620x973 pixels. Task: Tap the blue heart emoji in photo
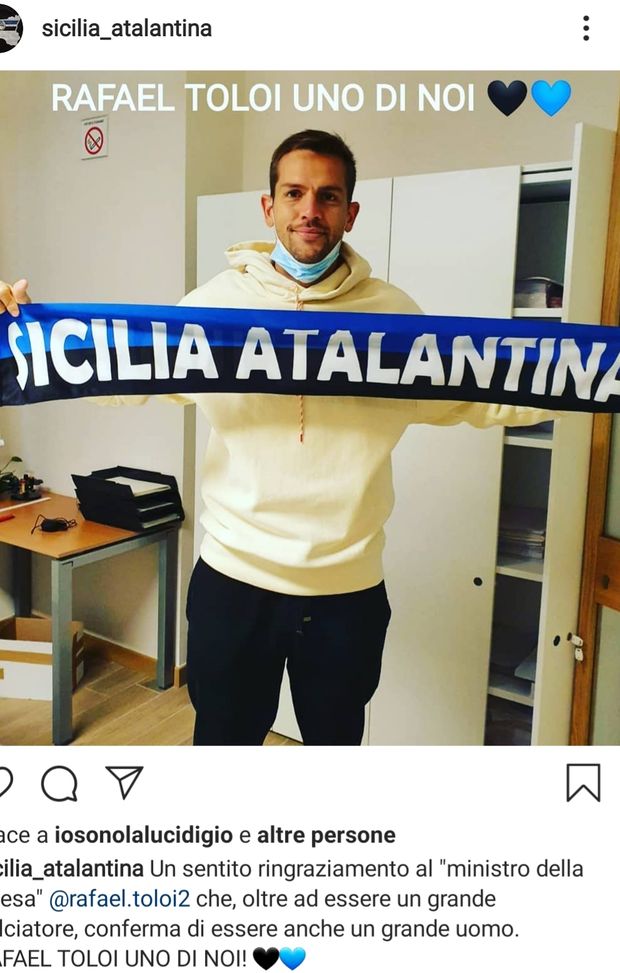(550, 98)
